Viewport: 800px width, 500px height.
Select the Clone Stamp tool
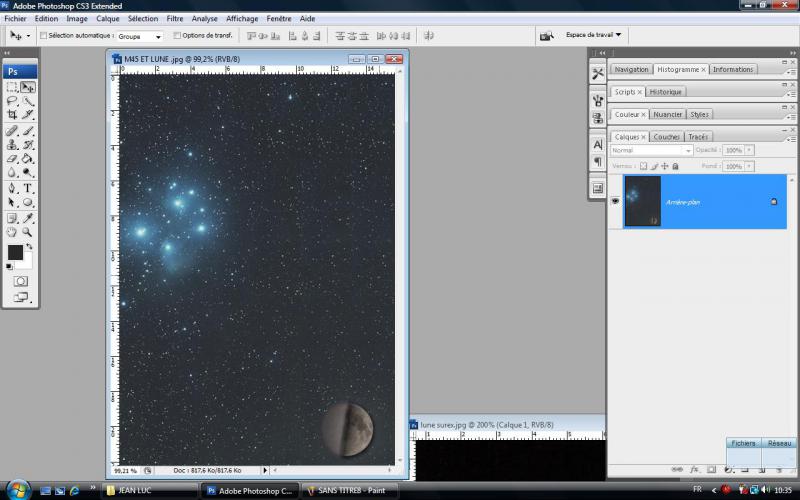click(12, 145)
